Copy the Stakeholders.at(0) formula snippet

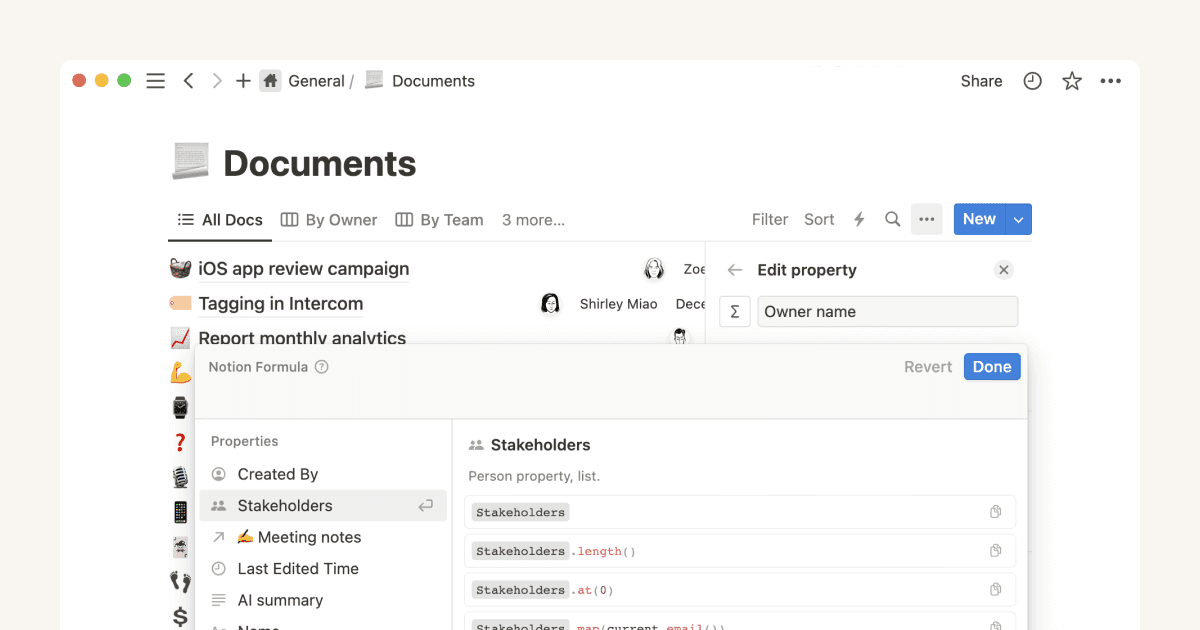pos(996,589)
